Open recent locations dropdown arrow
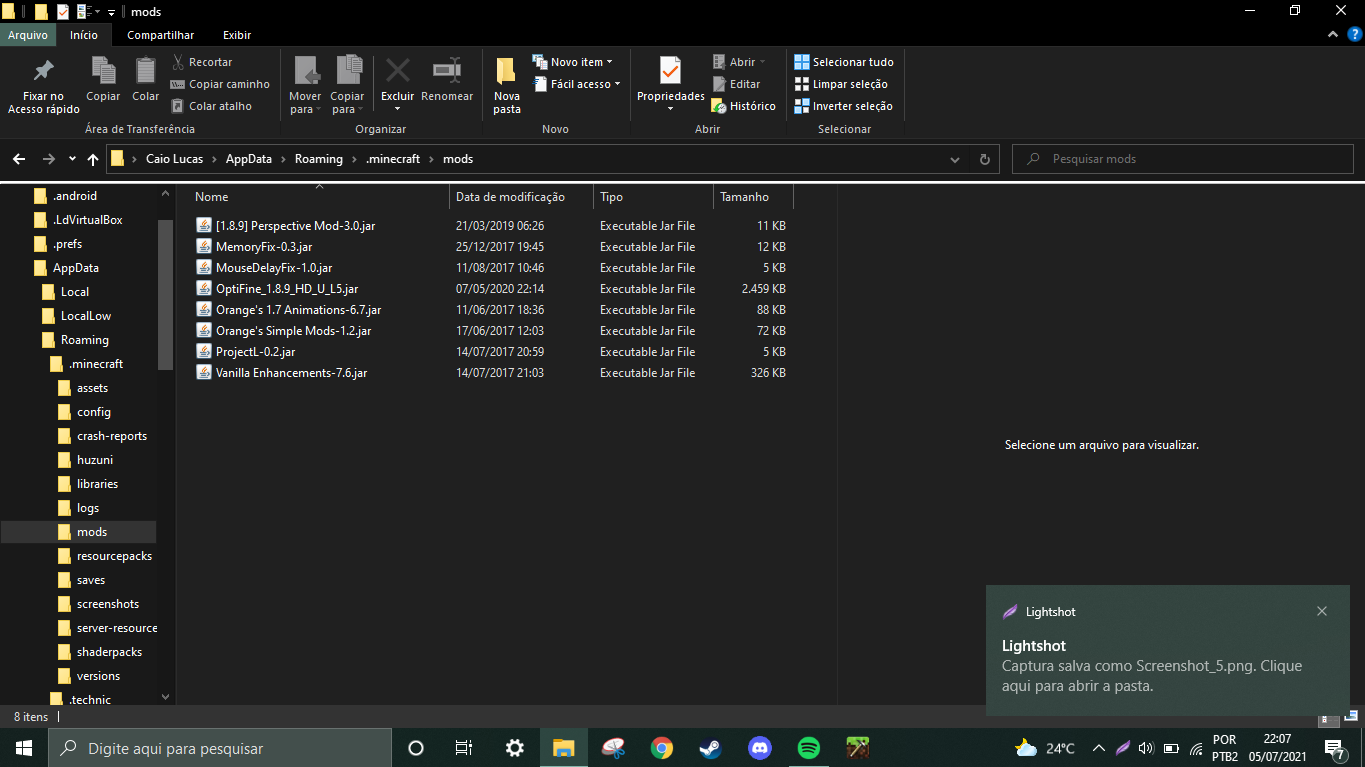 (x=72, y=159)
